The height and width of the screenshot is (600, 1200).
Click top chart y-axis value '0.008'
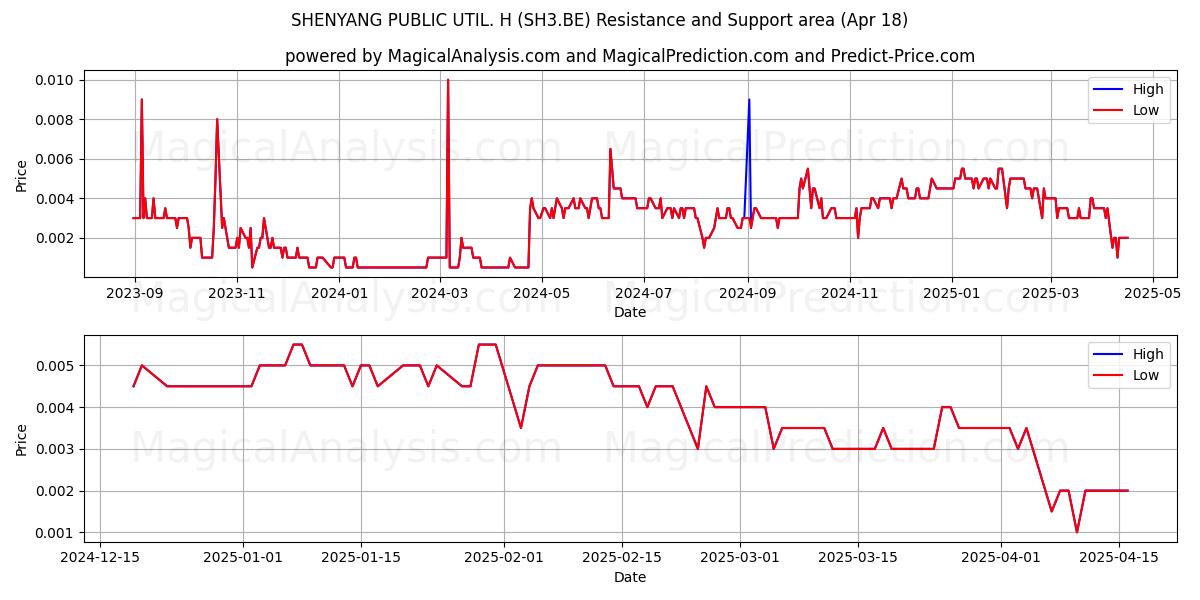[x=57, y=120]
